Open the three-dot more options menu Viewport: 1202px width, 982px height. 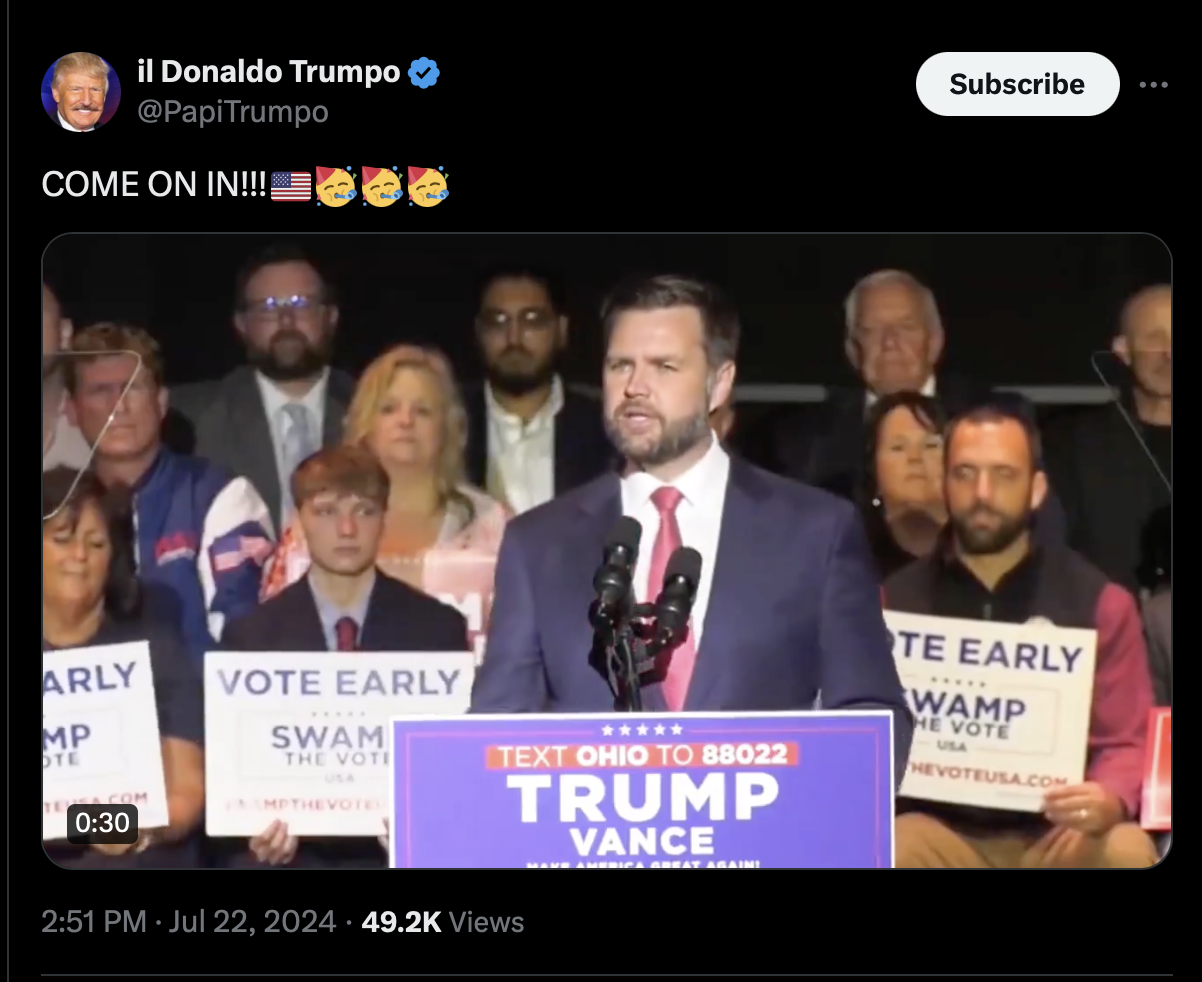pos(1153,85)
